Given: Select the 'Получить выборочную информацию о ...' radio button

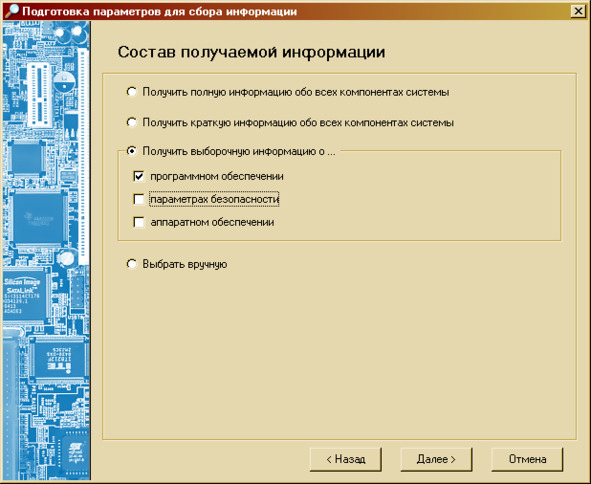Looking at the screenshot, I should pos(132,151).
